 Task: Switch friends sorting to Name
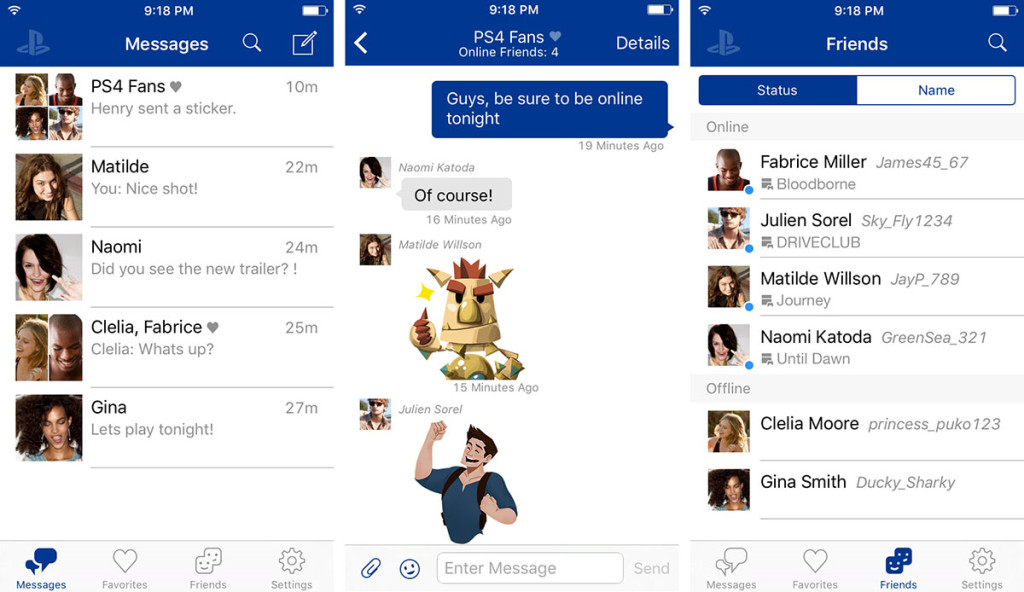(936, 90)
